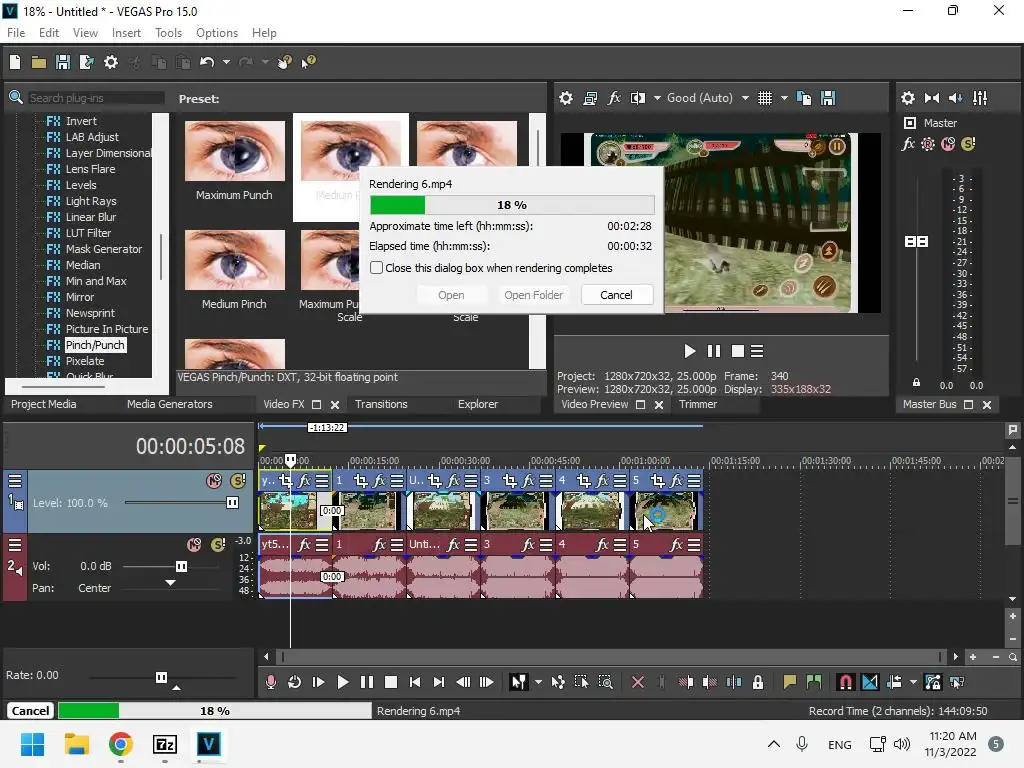Open the File menu
The height and width of the screenshot is (768, 1024).
[x=16, y=33]
